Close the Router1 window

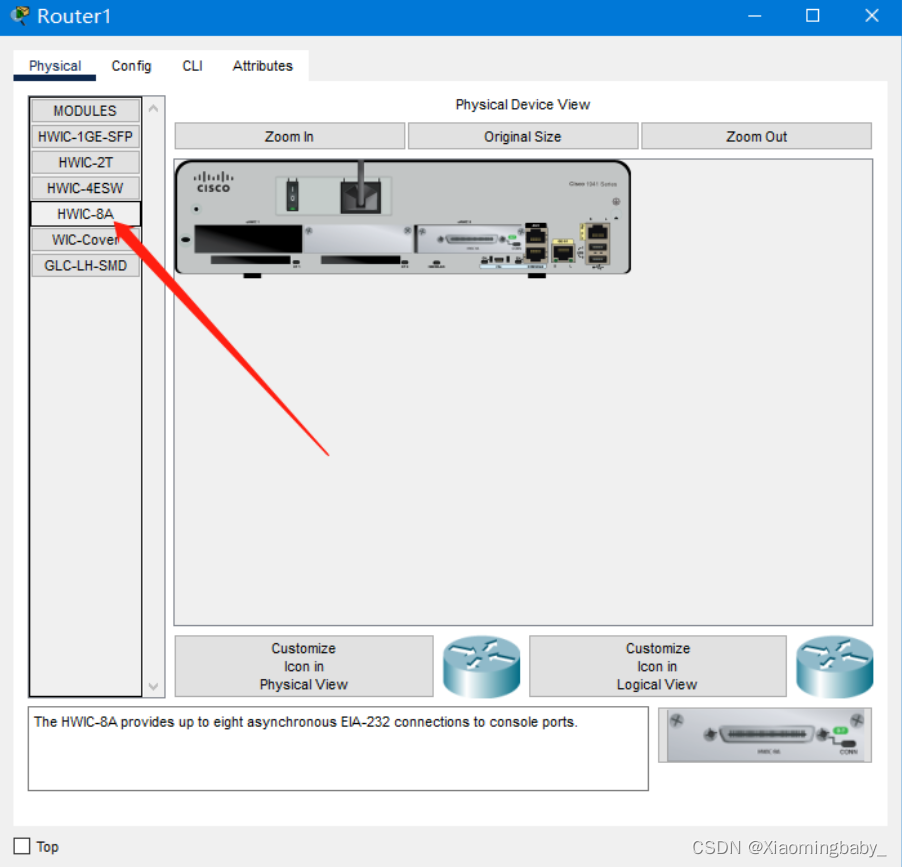(x=872, y=16)
